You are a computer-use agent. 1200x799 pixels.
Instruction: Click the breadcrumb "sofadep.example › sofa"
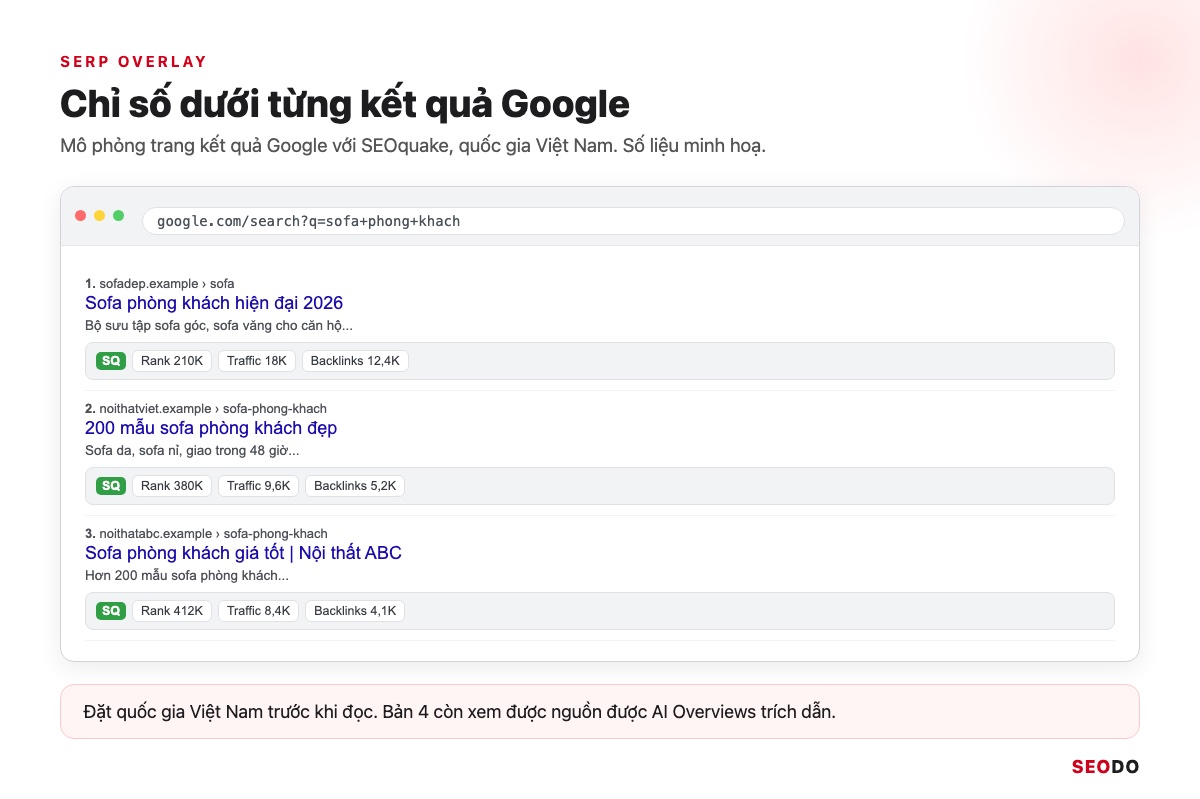coord(166,284)
